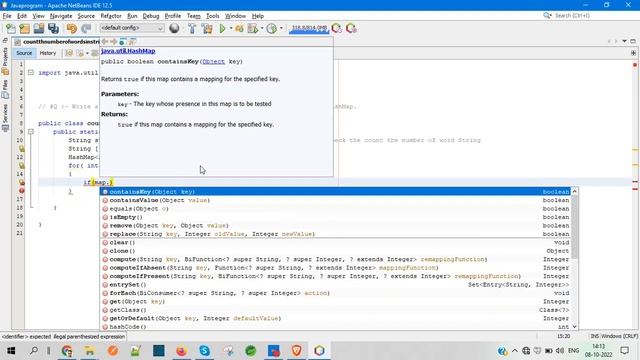Collapse the main method fold on line 9
Viewport: 640px width, 360px height.
click(31, 132)
